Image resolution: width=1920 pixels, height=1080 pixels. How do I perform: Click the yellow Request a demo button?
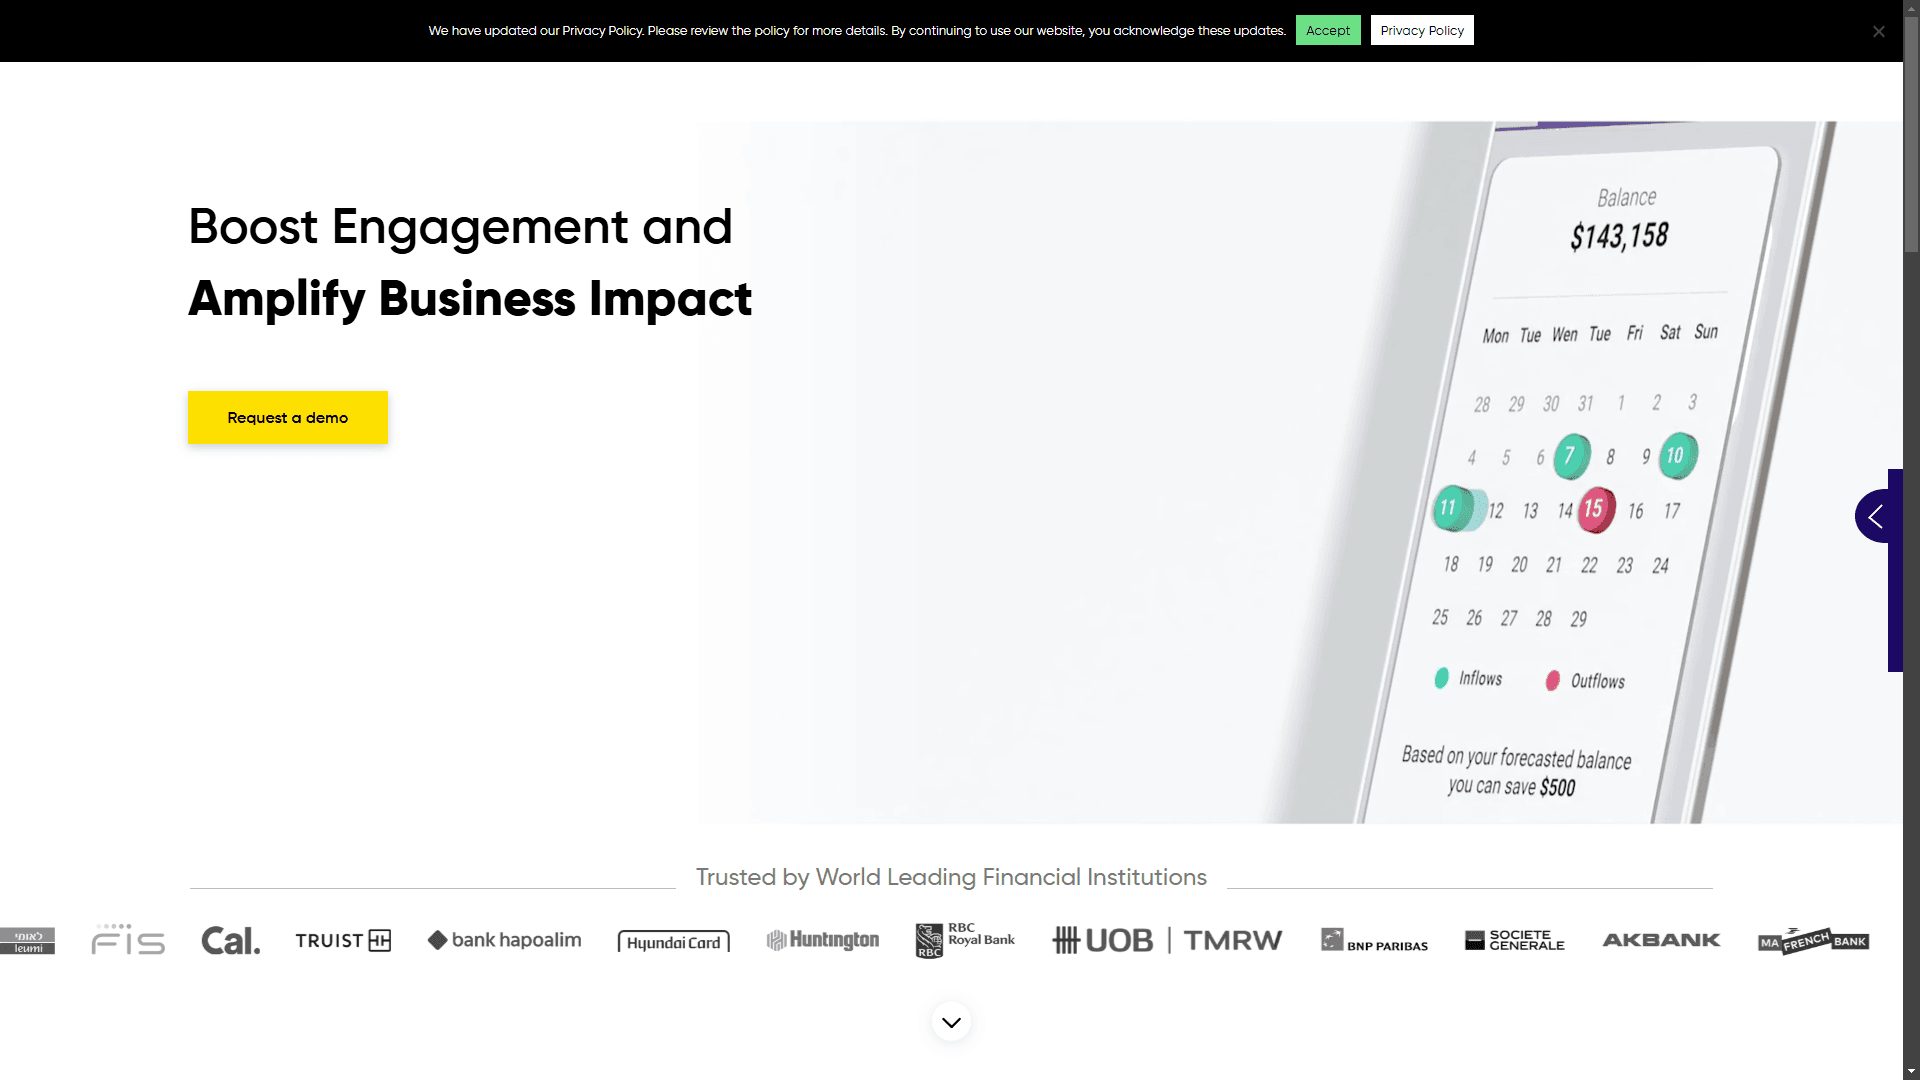click(x=287, y=417)
